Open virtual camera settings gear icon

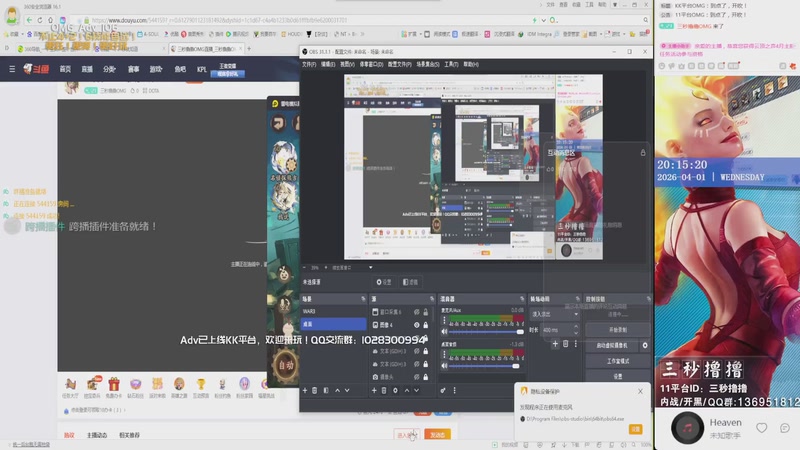click(645, 345)
